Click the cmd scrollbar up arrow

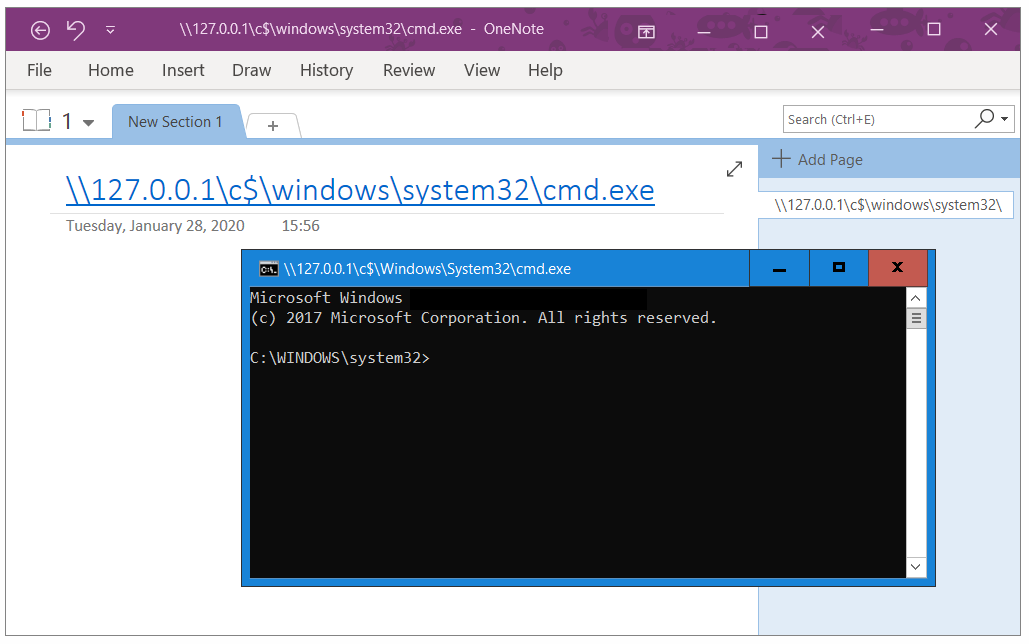916,298
